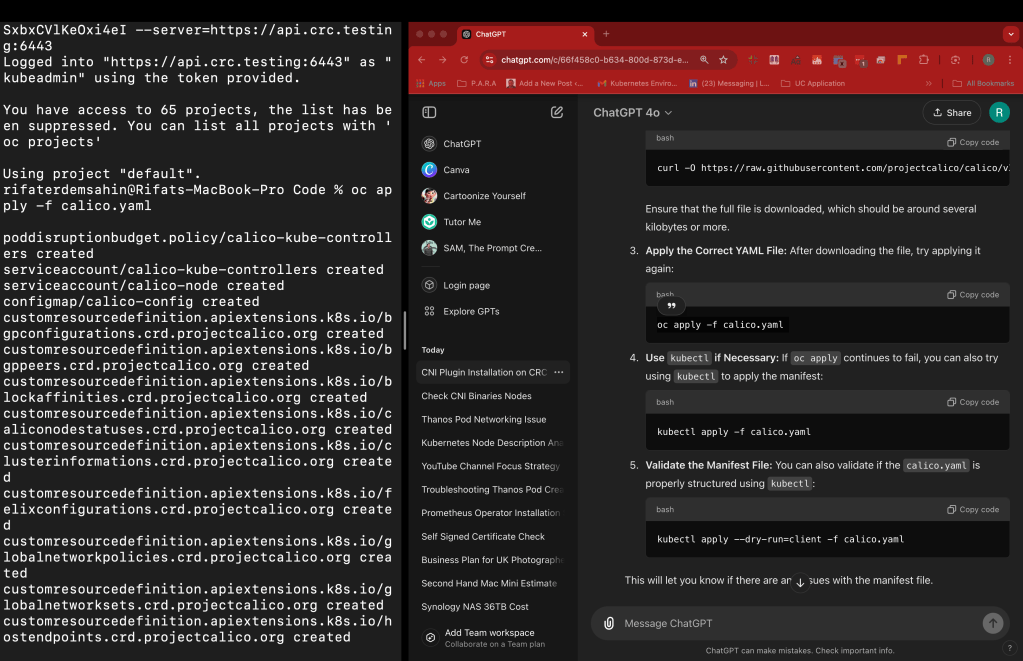Copy code of the oc apply block
This screenshot has height=661, width=1023.
coord(973,295)
